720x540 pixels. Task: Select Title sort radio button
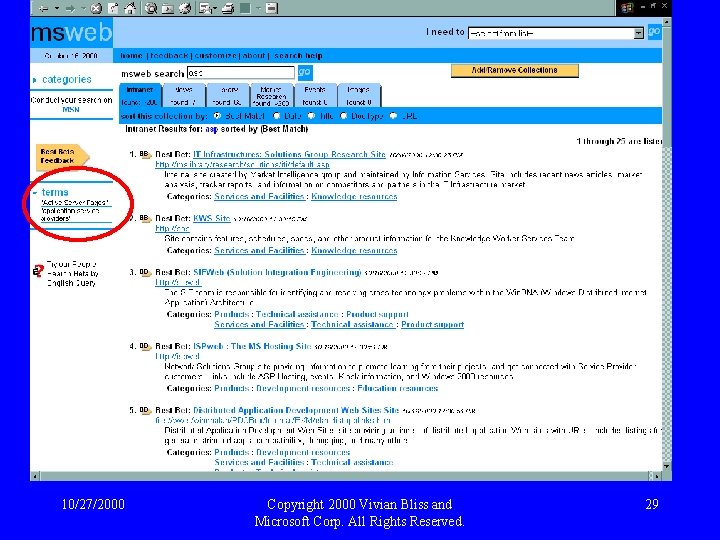[312, 116]
